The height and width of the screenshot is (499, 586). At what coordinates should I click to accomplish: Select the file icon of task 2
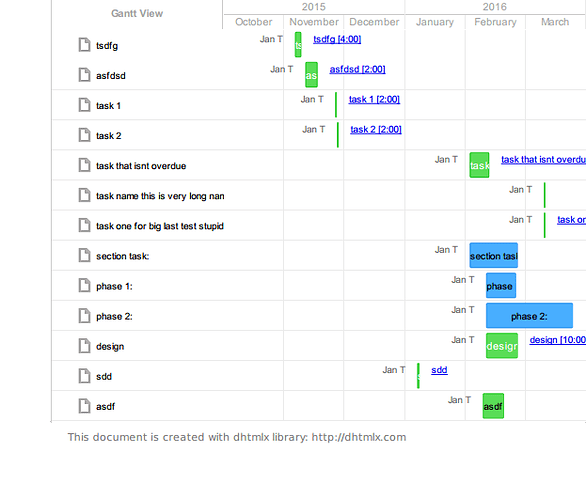click(x=84, y=135)
